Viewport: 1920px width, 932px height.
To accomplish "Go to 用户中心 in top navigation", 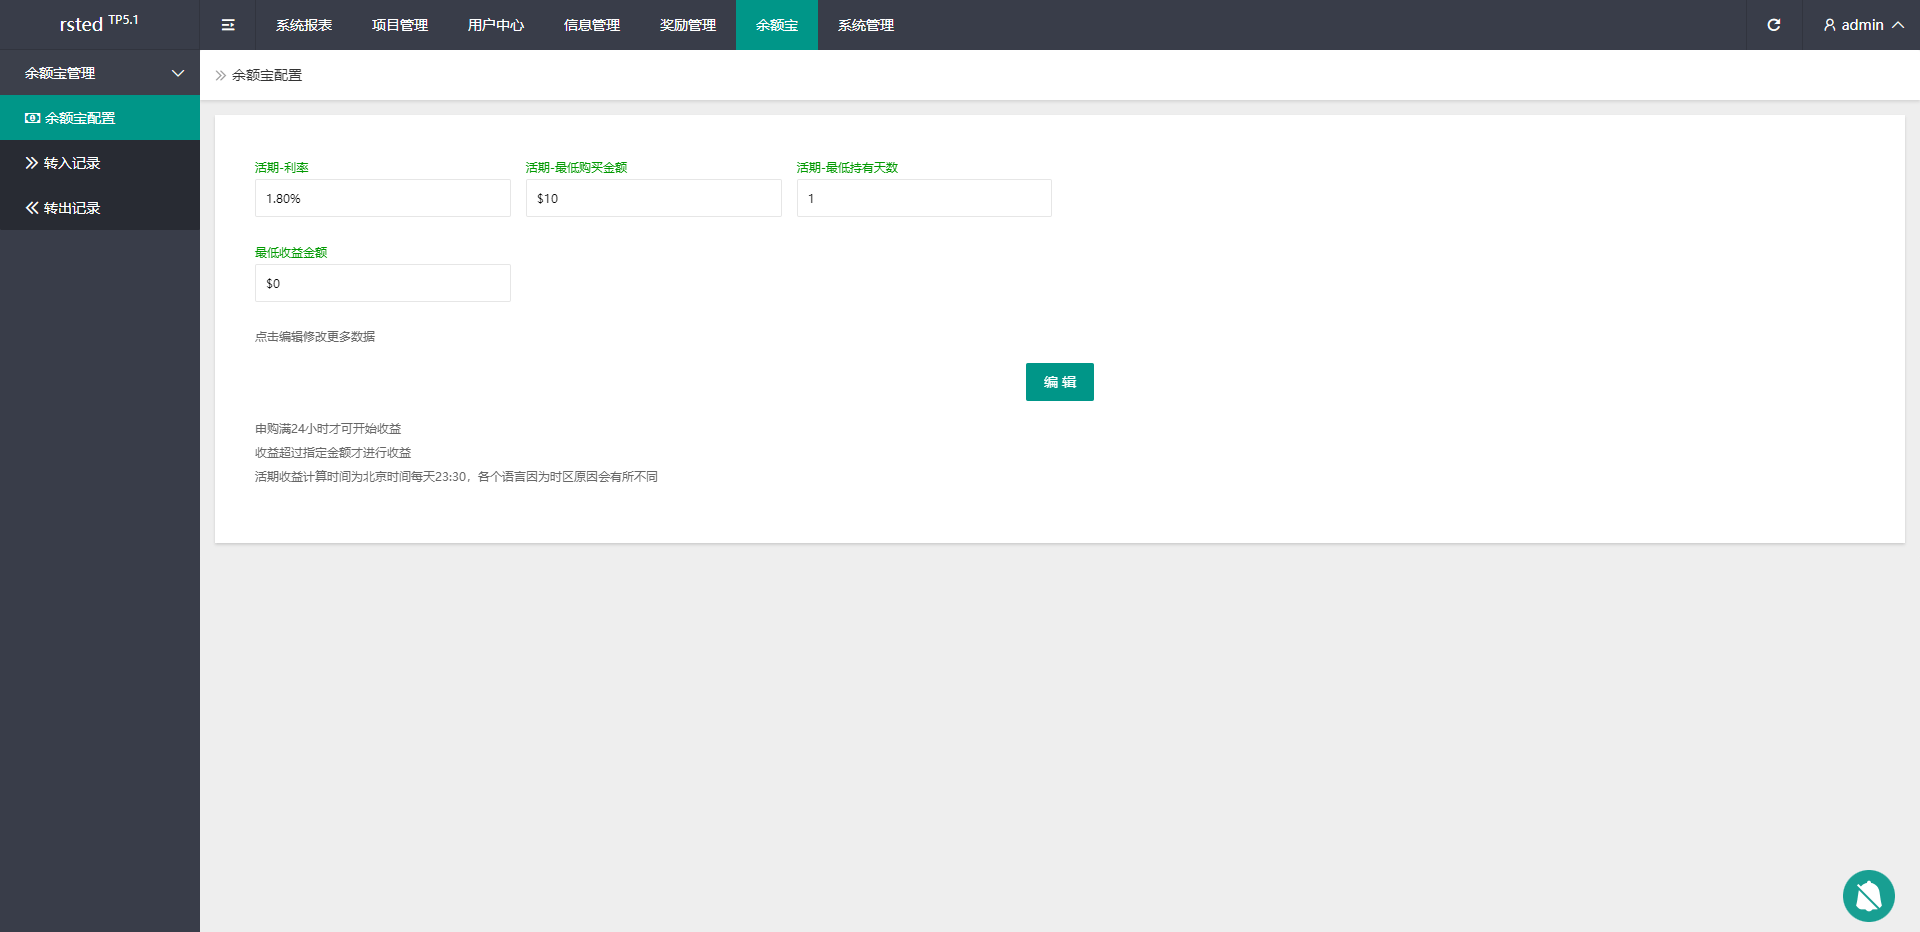I will coord(496,25).
